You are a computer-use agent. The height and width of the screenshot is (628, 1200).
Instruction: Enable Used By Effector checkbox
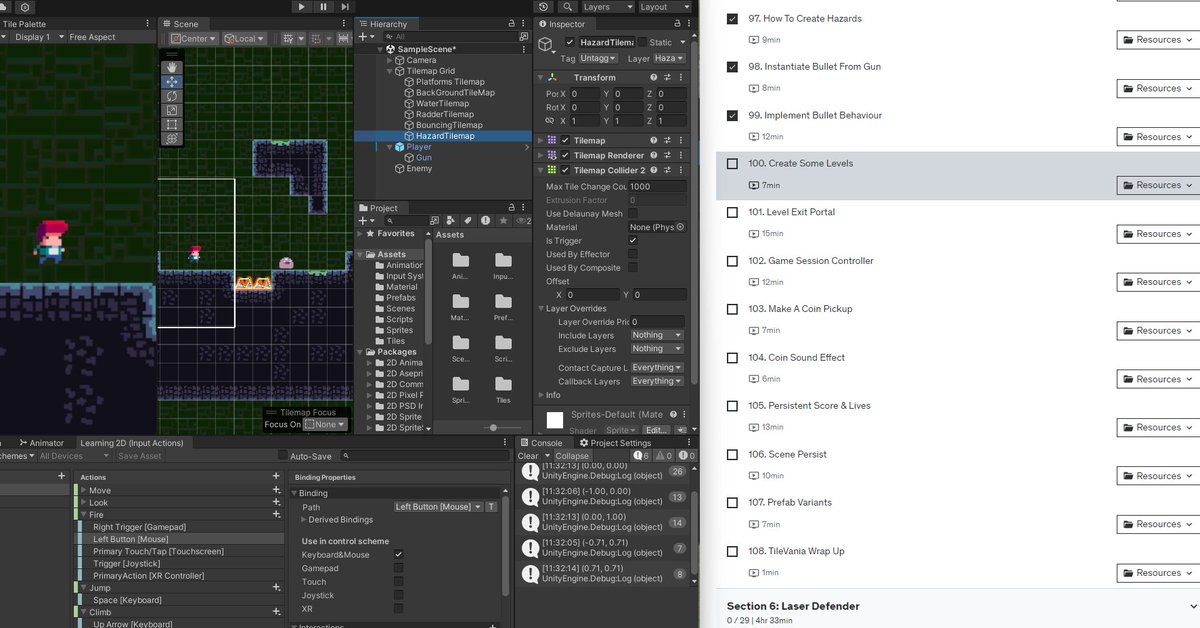tap(633, 254)
